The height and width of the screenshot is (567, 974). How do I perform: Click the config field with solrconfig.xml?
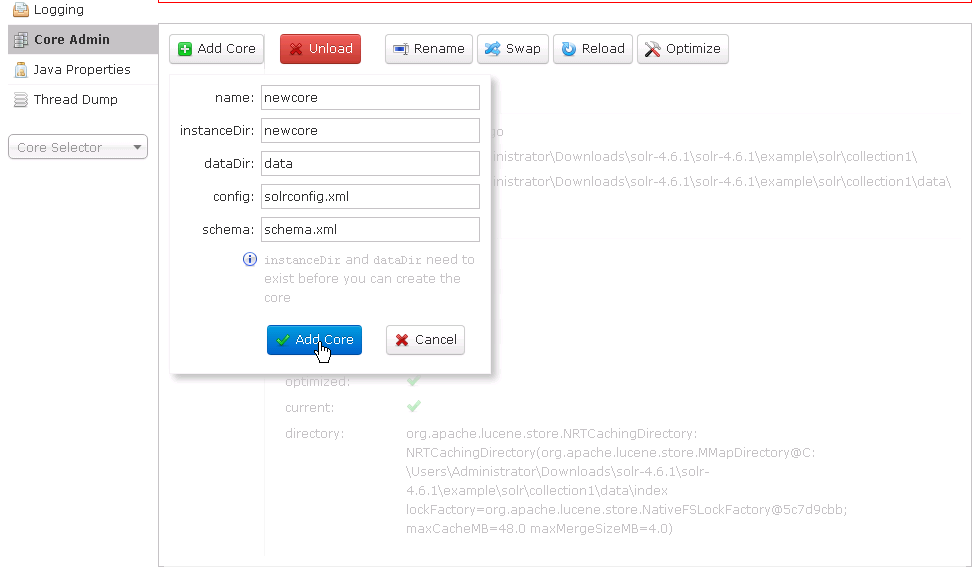tap(370, 196)
